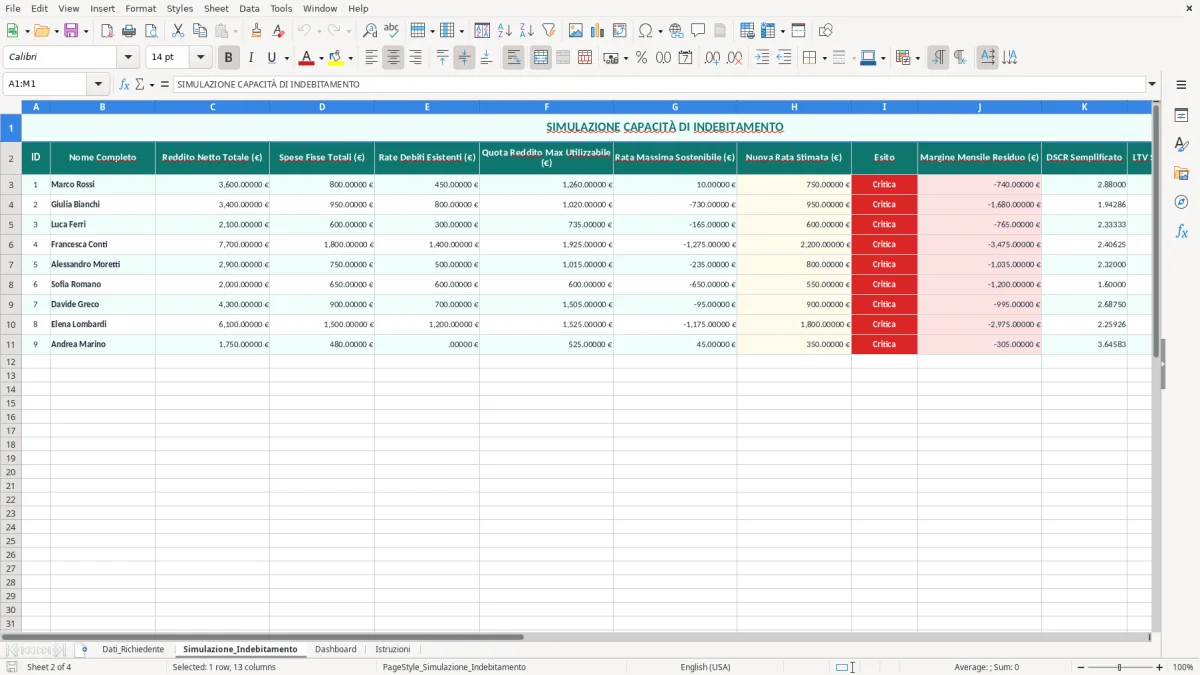Viewport: 1200px width, 675px height.
Task: Switch to Dashboard sheet tab
Action: [336, 649]
